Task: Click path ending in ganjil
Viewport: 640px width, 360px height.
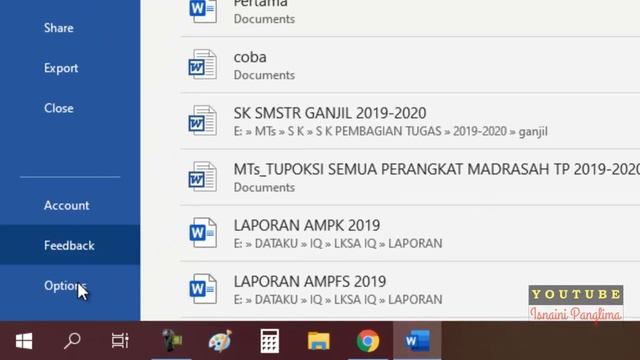Action: tap(390, 131)
